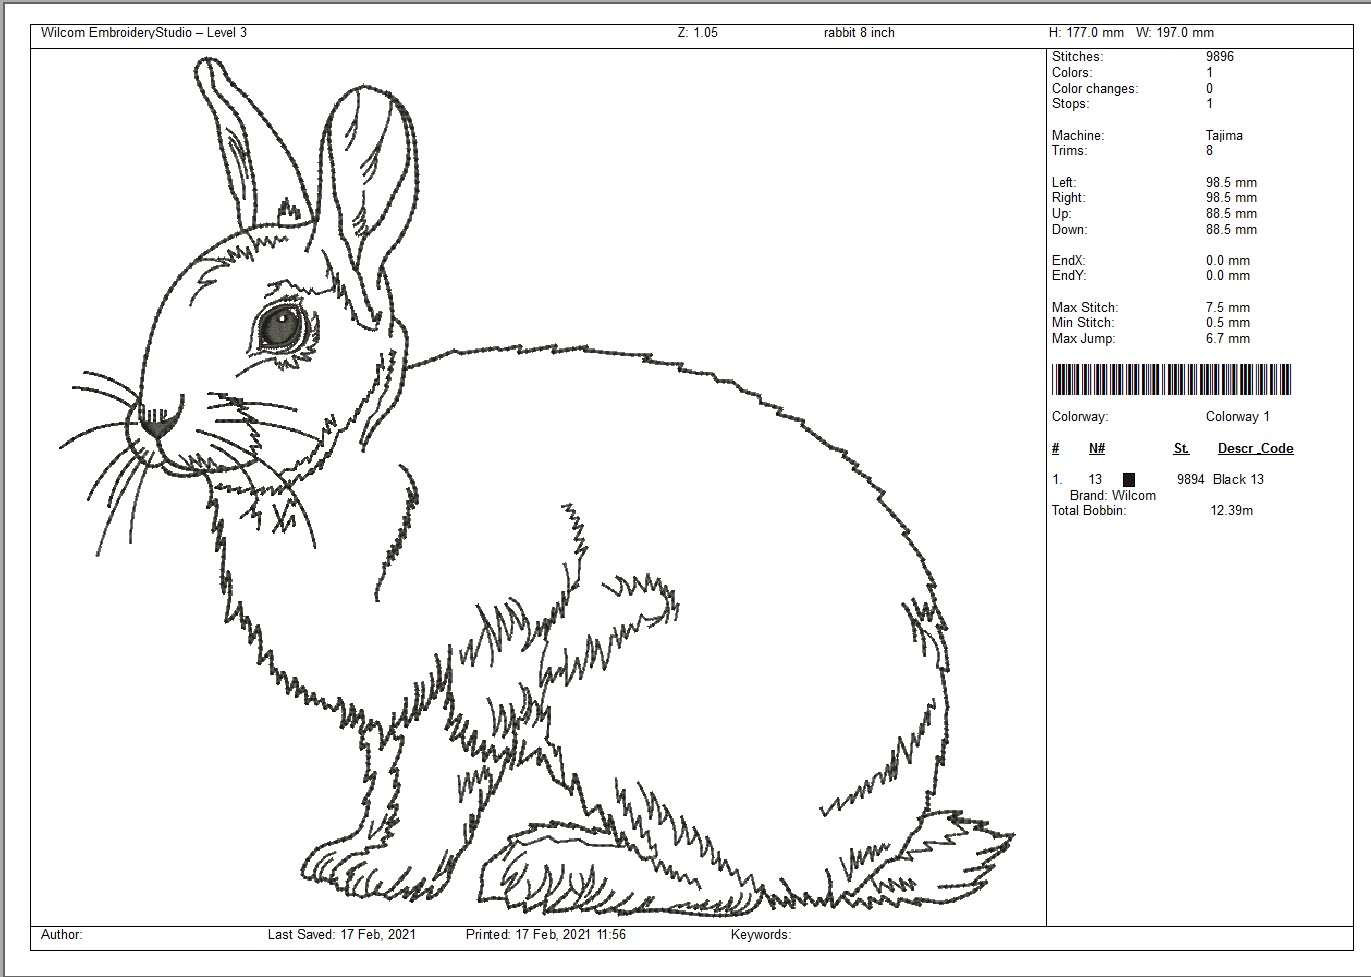The height and width of the screenshot is (977, 1371).
Task: Select the Machine value Tajima
Action: coord(1224,135)
